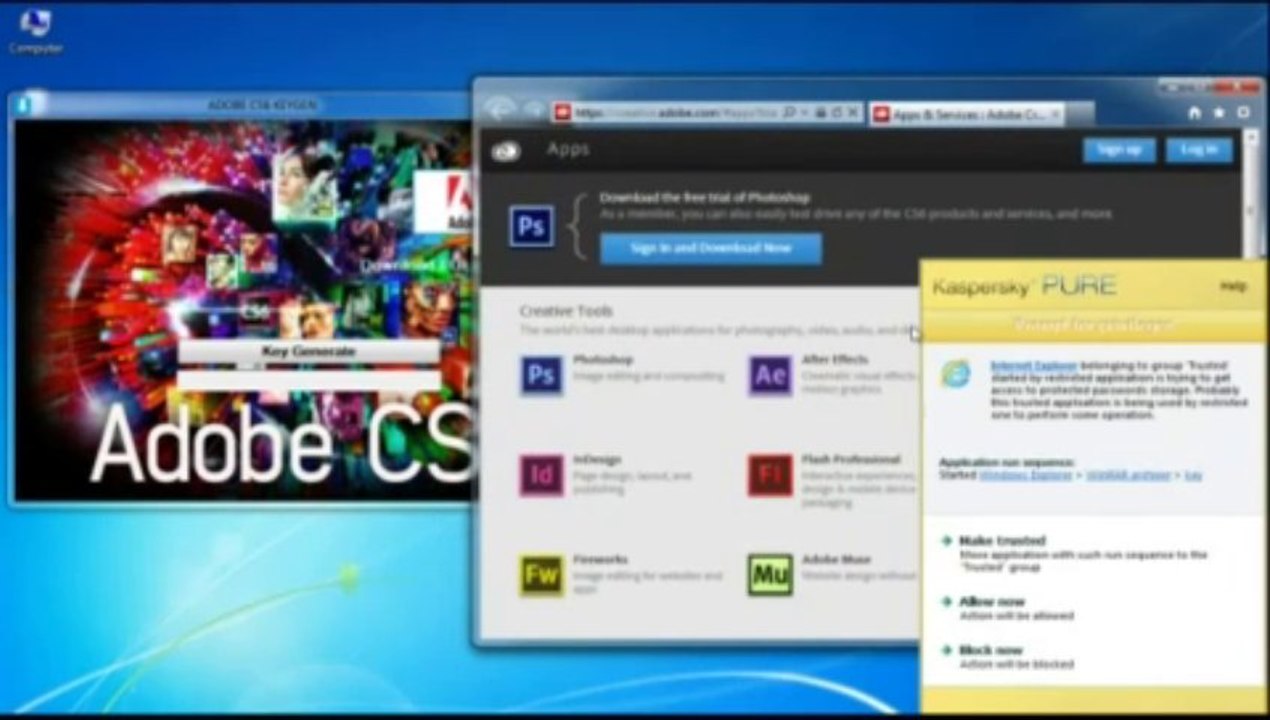Open the Computer desktop icon

point(35,30)
